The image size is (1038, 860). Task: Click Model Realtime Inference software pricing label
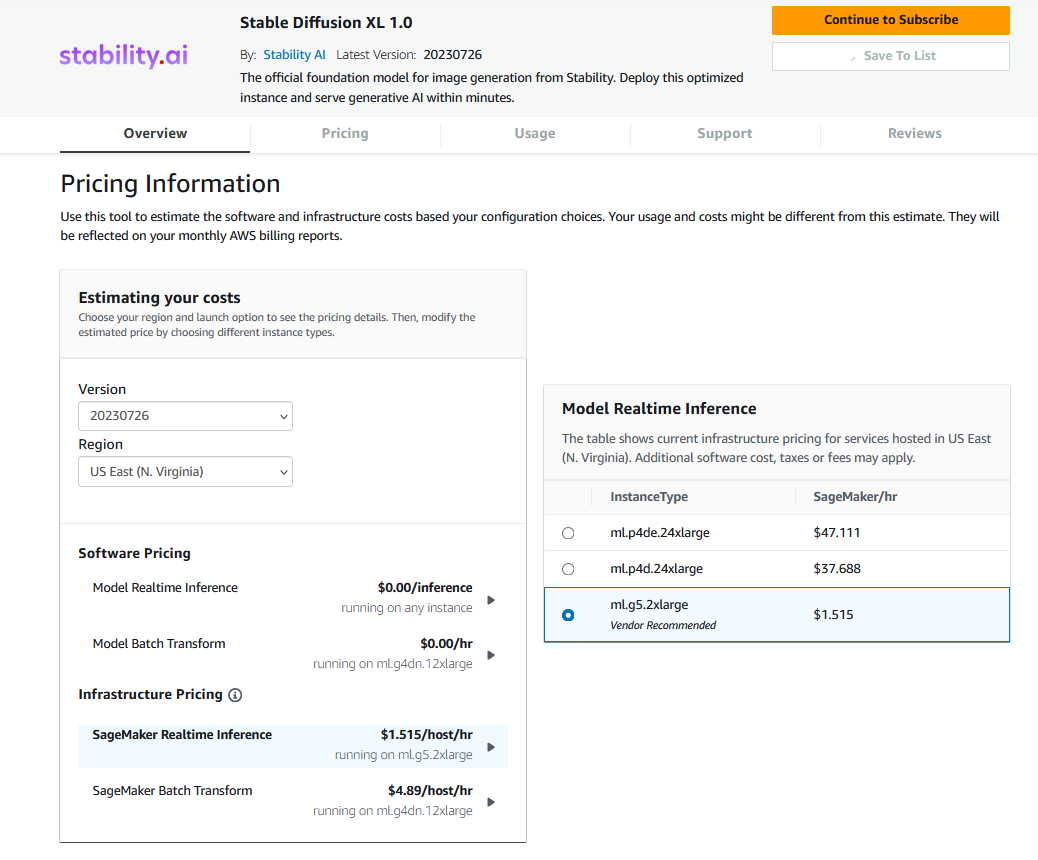(x=165, y=588)
